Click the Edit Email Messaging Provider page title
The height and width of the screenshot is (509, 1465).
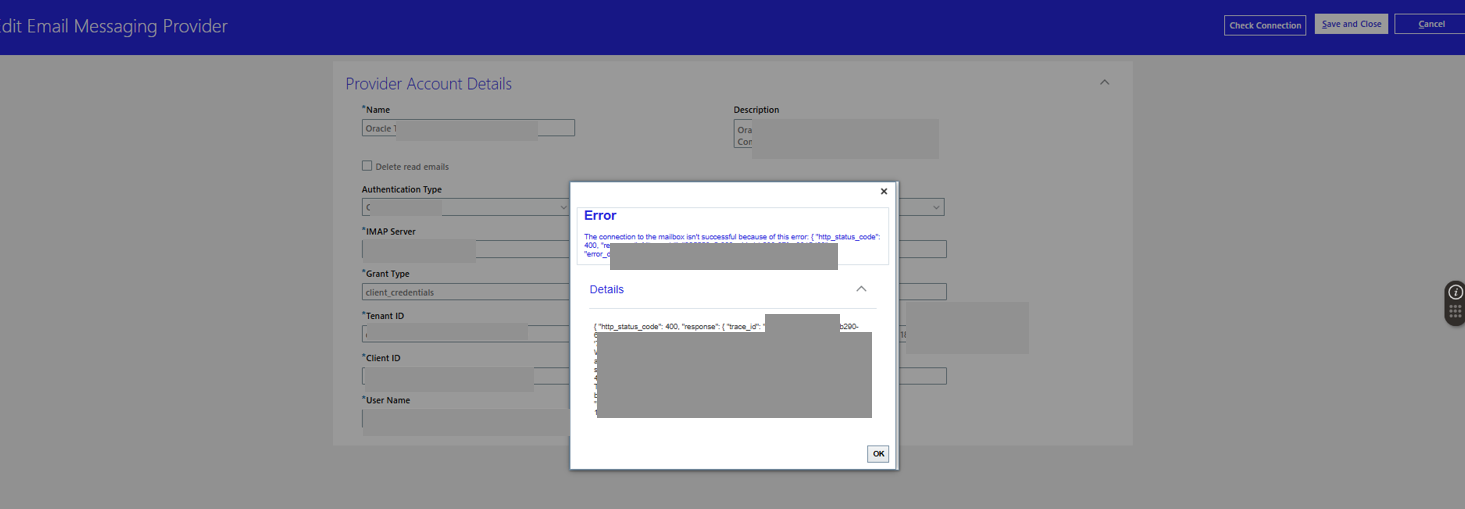point(114,26)
